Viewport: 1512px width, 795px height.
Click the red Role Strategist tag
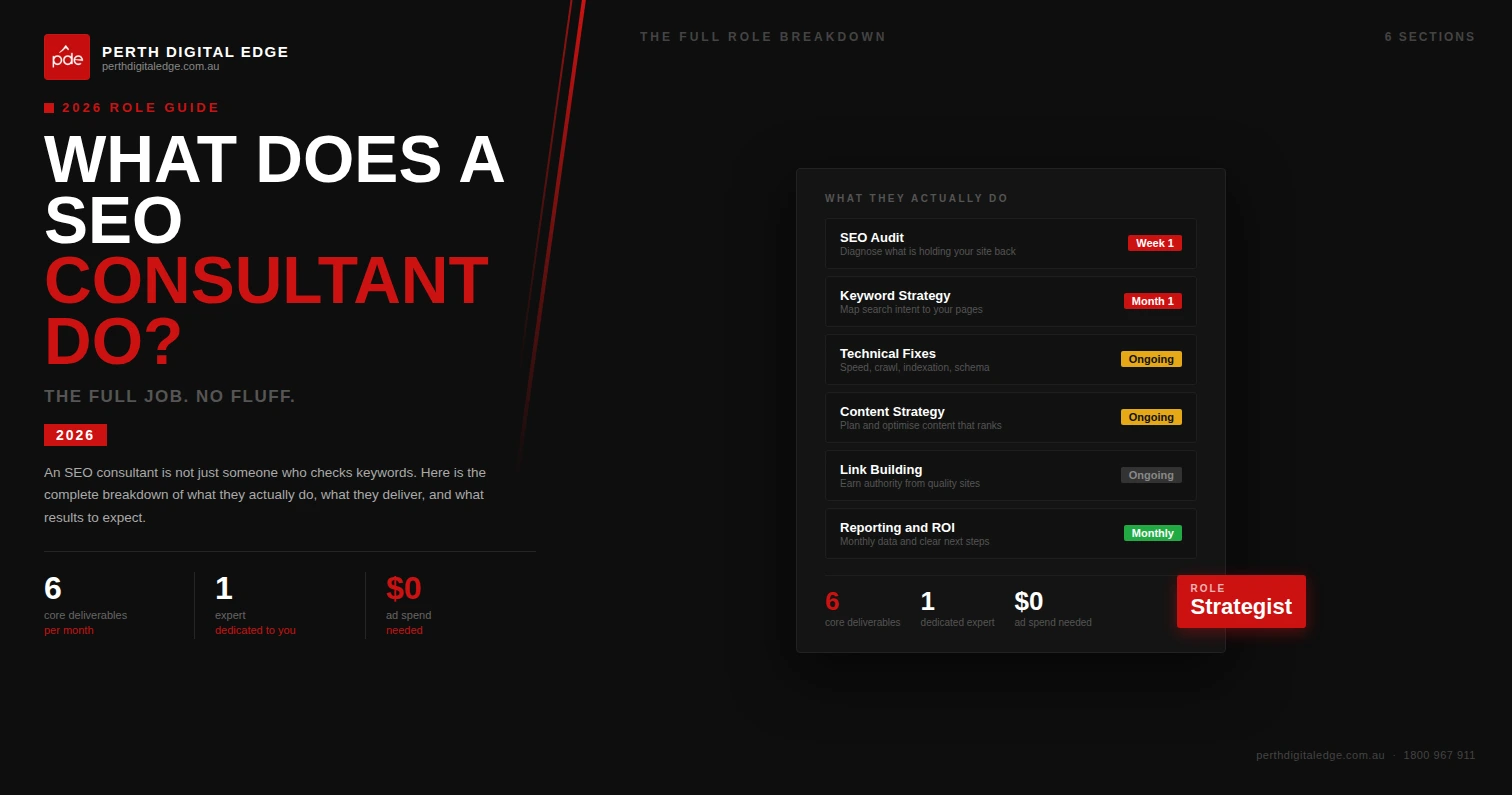point(1240,602)
